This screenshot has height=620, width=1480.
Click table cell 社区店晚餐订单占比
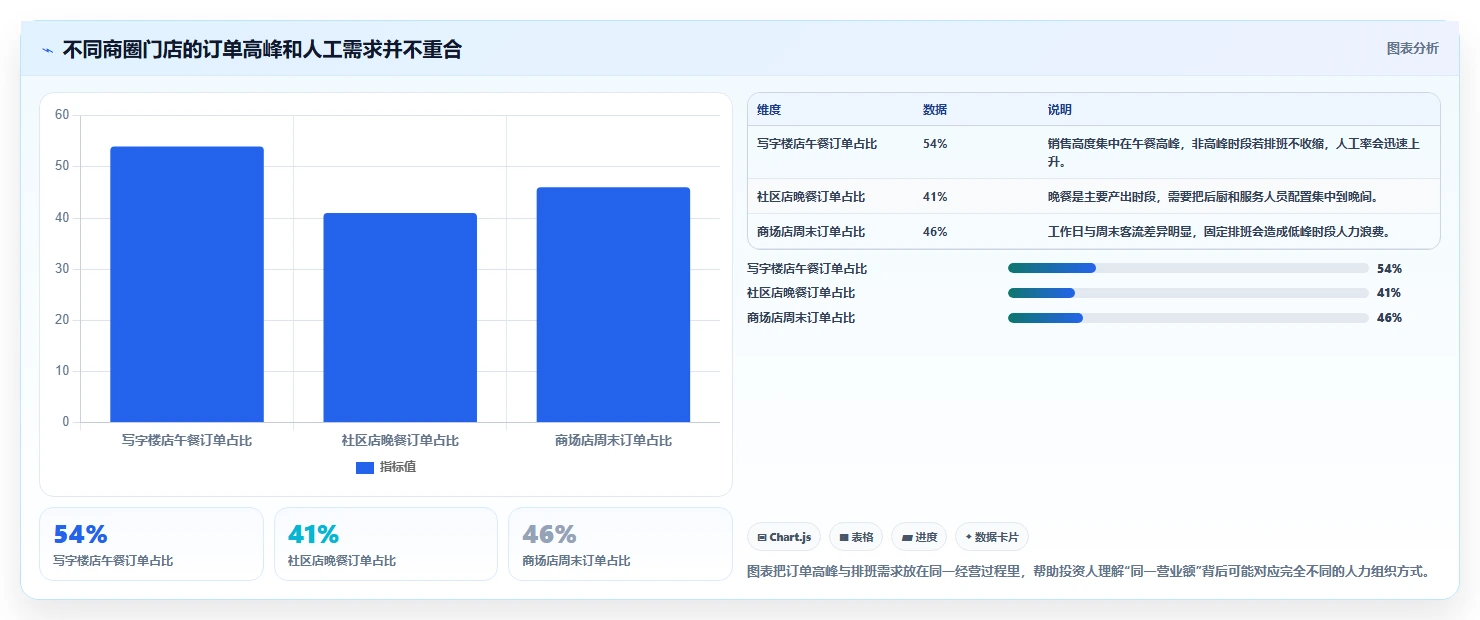(x=811, y=197)
